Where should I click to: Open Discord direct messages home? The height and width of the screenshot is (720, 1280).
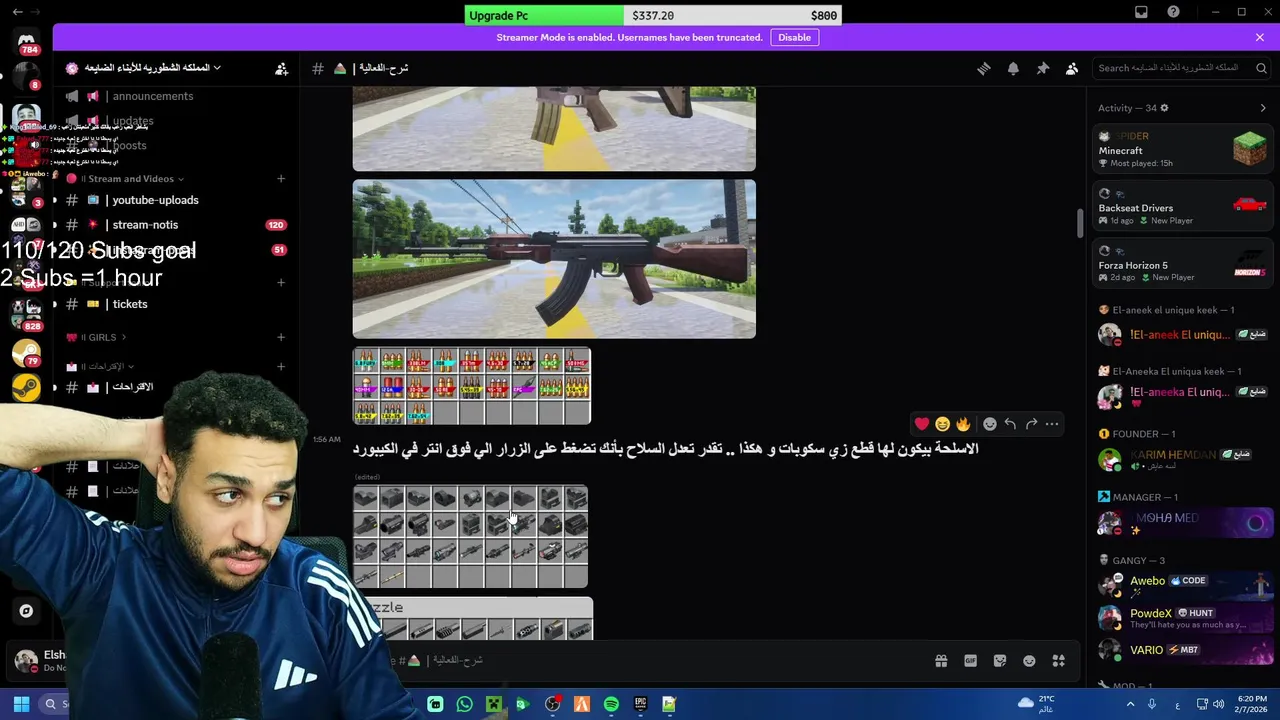coord(26,40)
